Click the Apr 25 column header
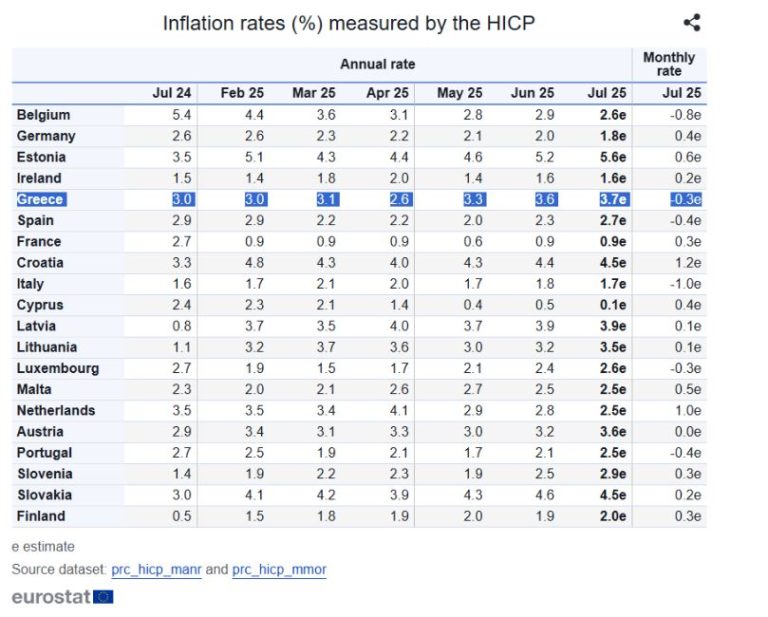Viewport: 768px width, 617px height. (x=387, y=93)
